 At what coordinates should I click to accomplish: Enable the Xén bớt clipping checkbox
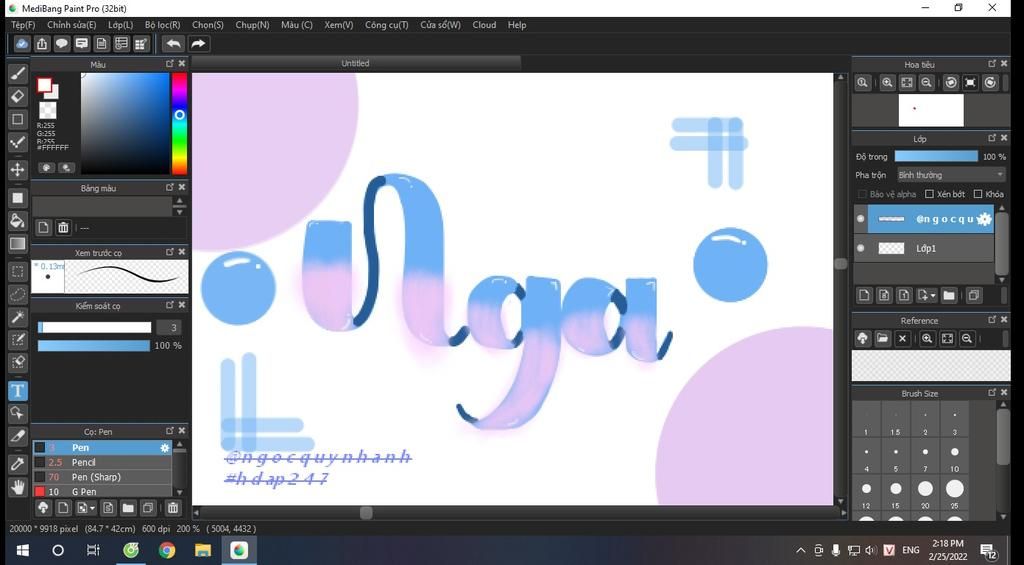tap(929, 194)
